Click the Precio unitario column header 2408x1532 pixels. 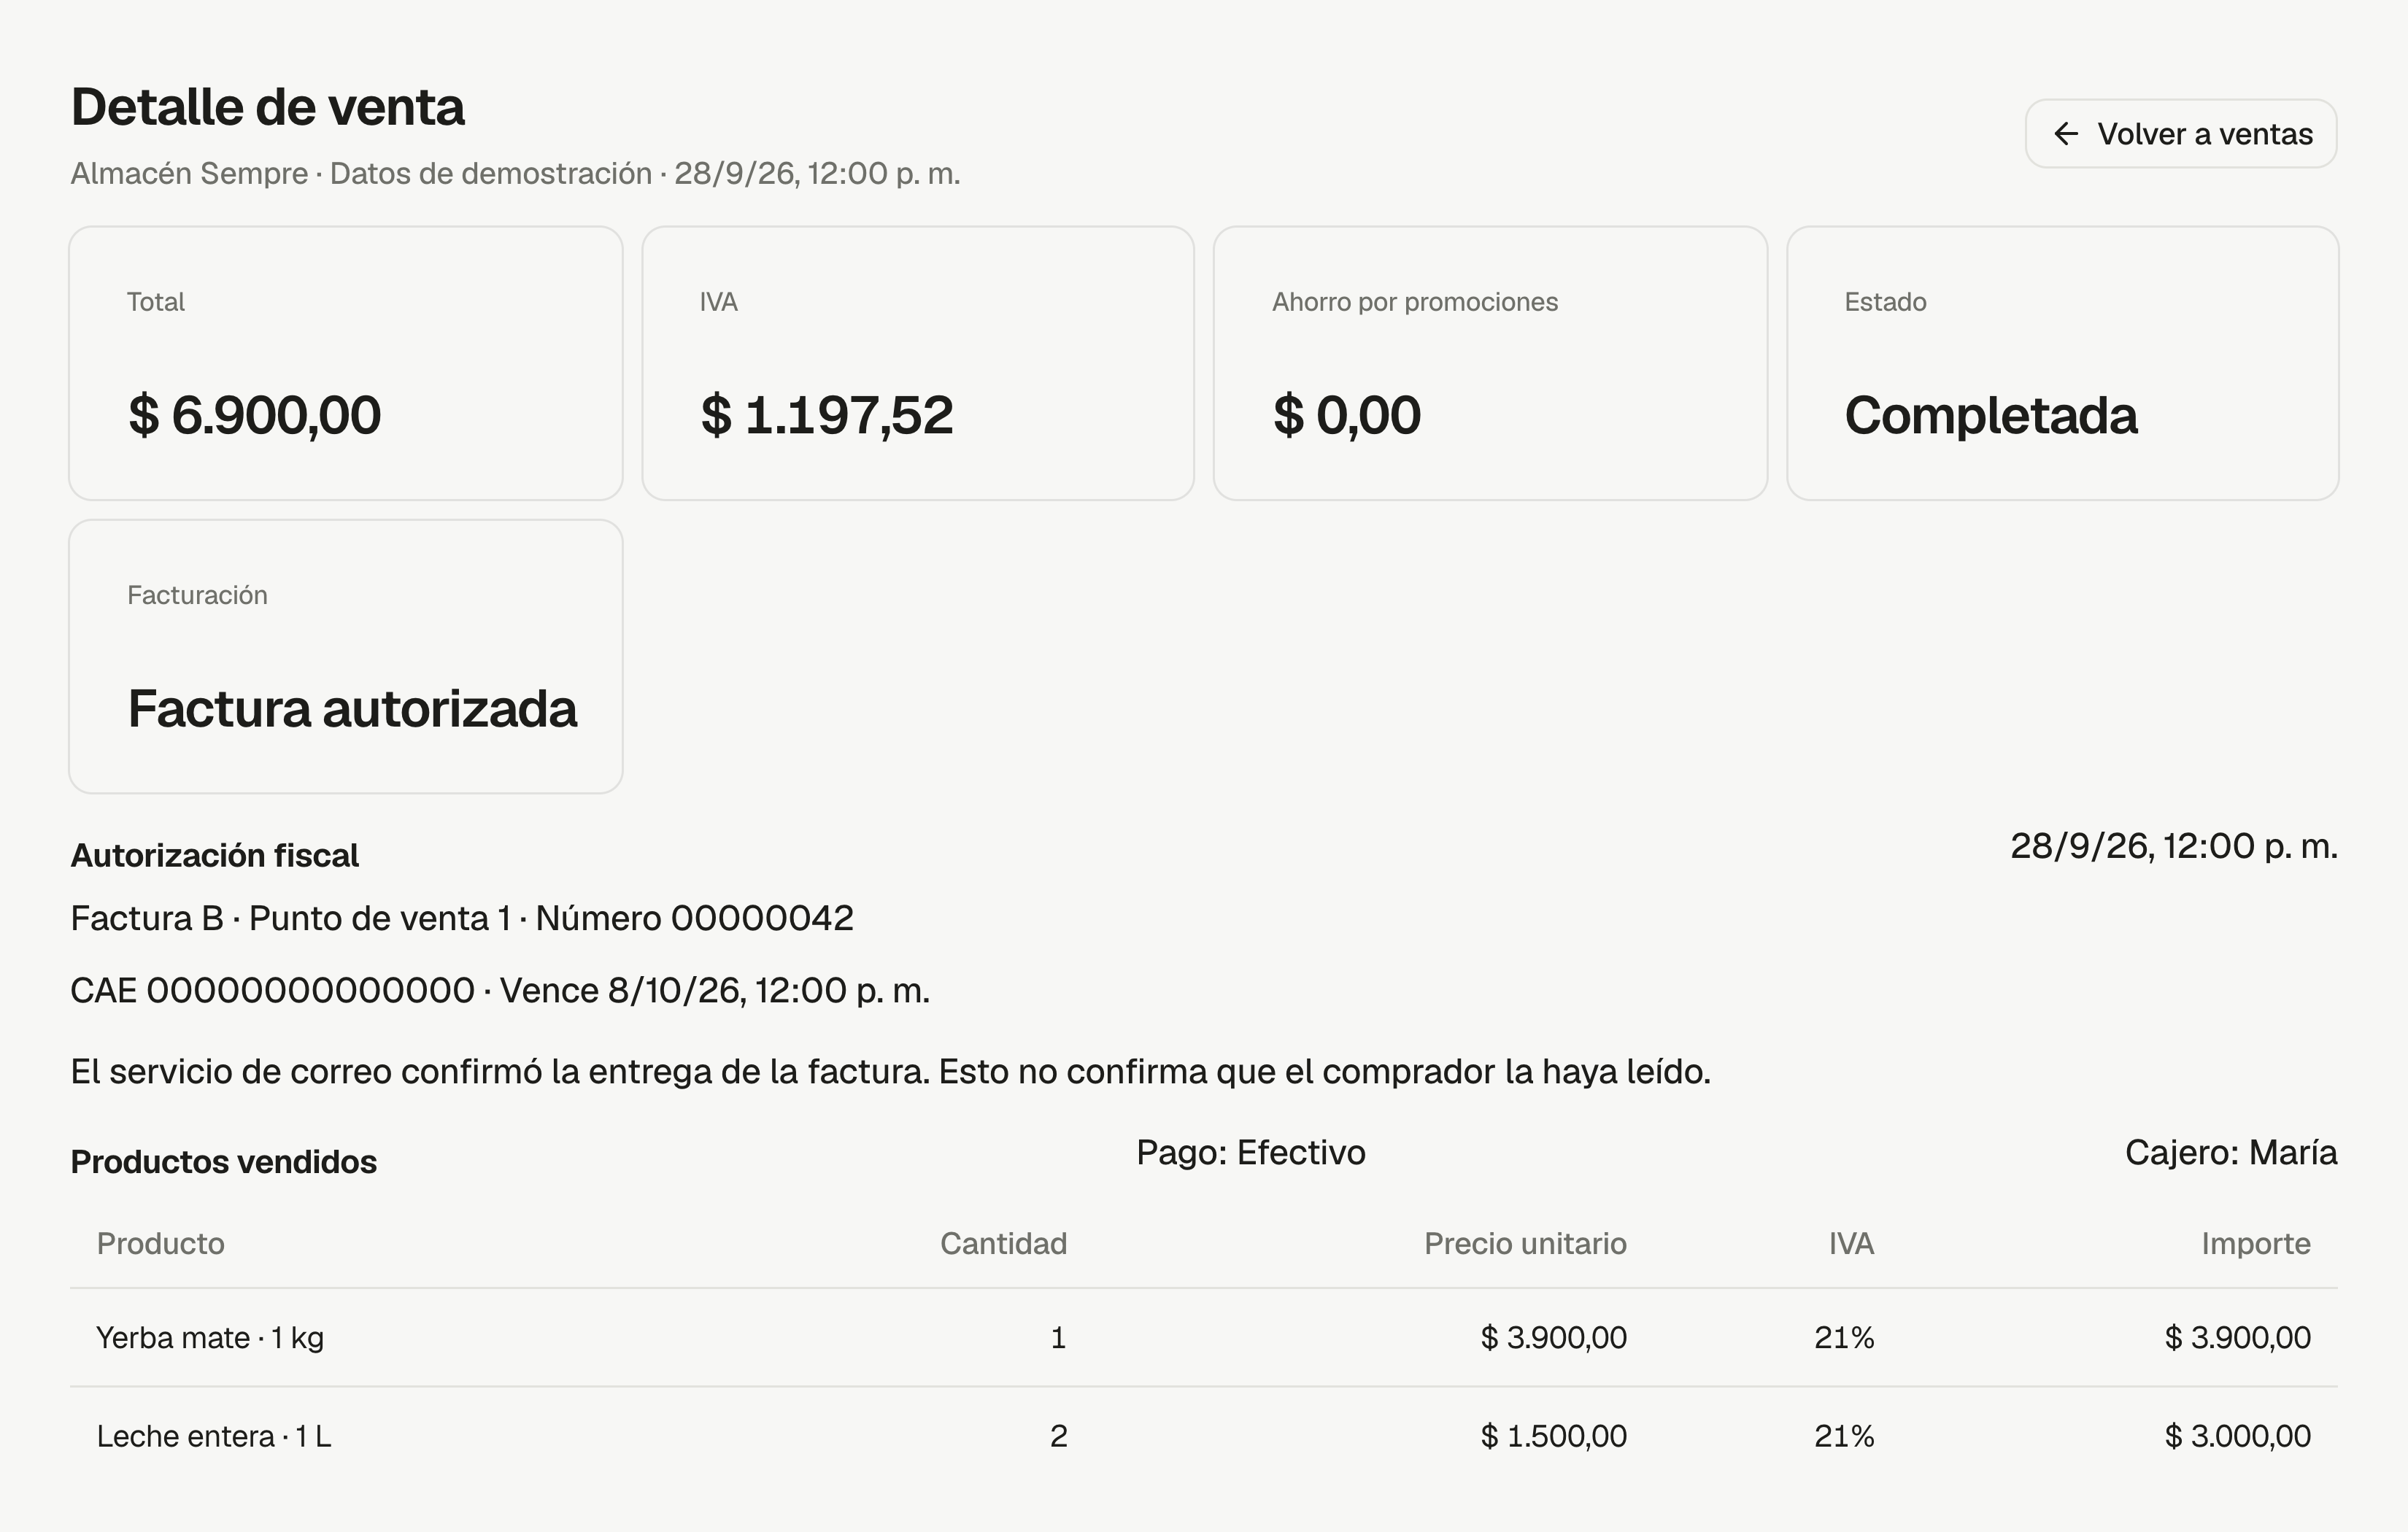[1525, 1244]
